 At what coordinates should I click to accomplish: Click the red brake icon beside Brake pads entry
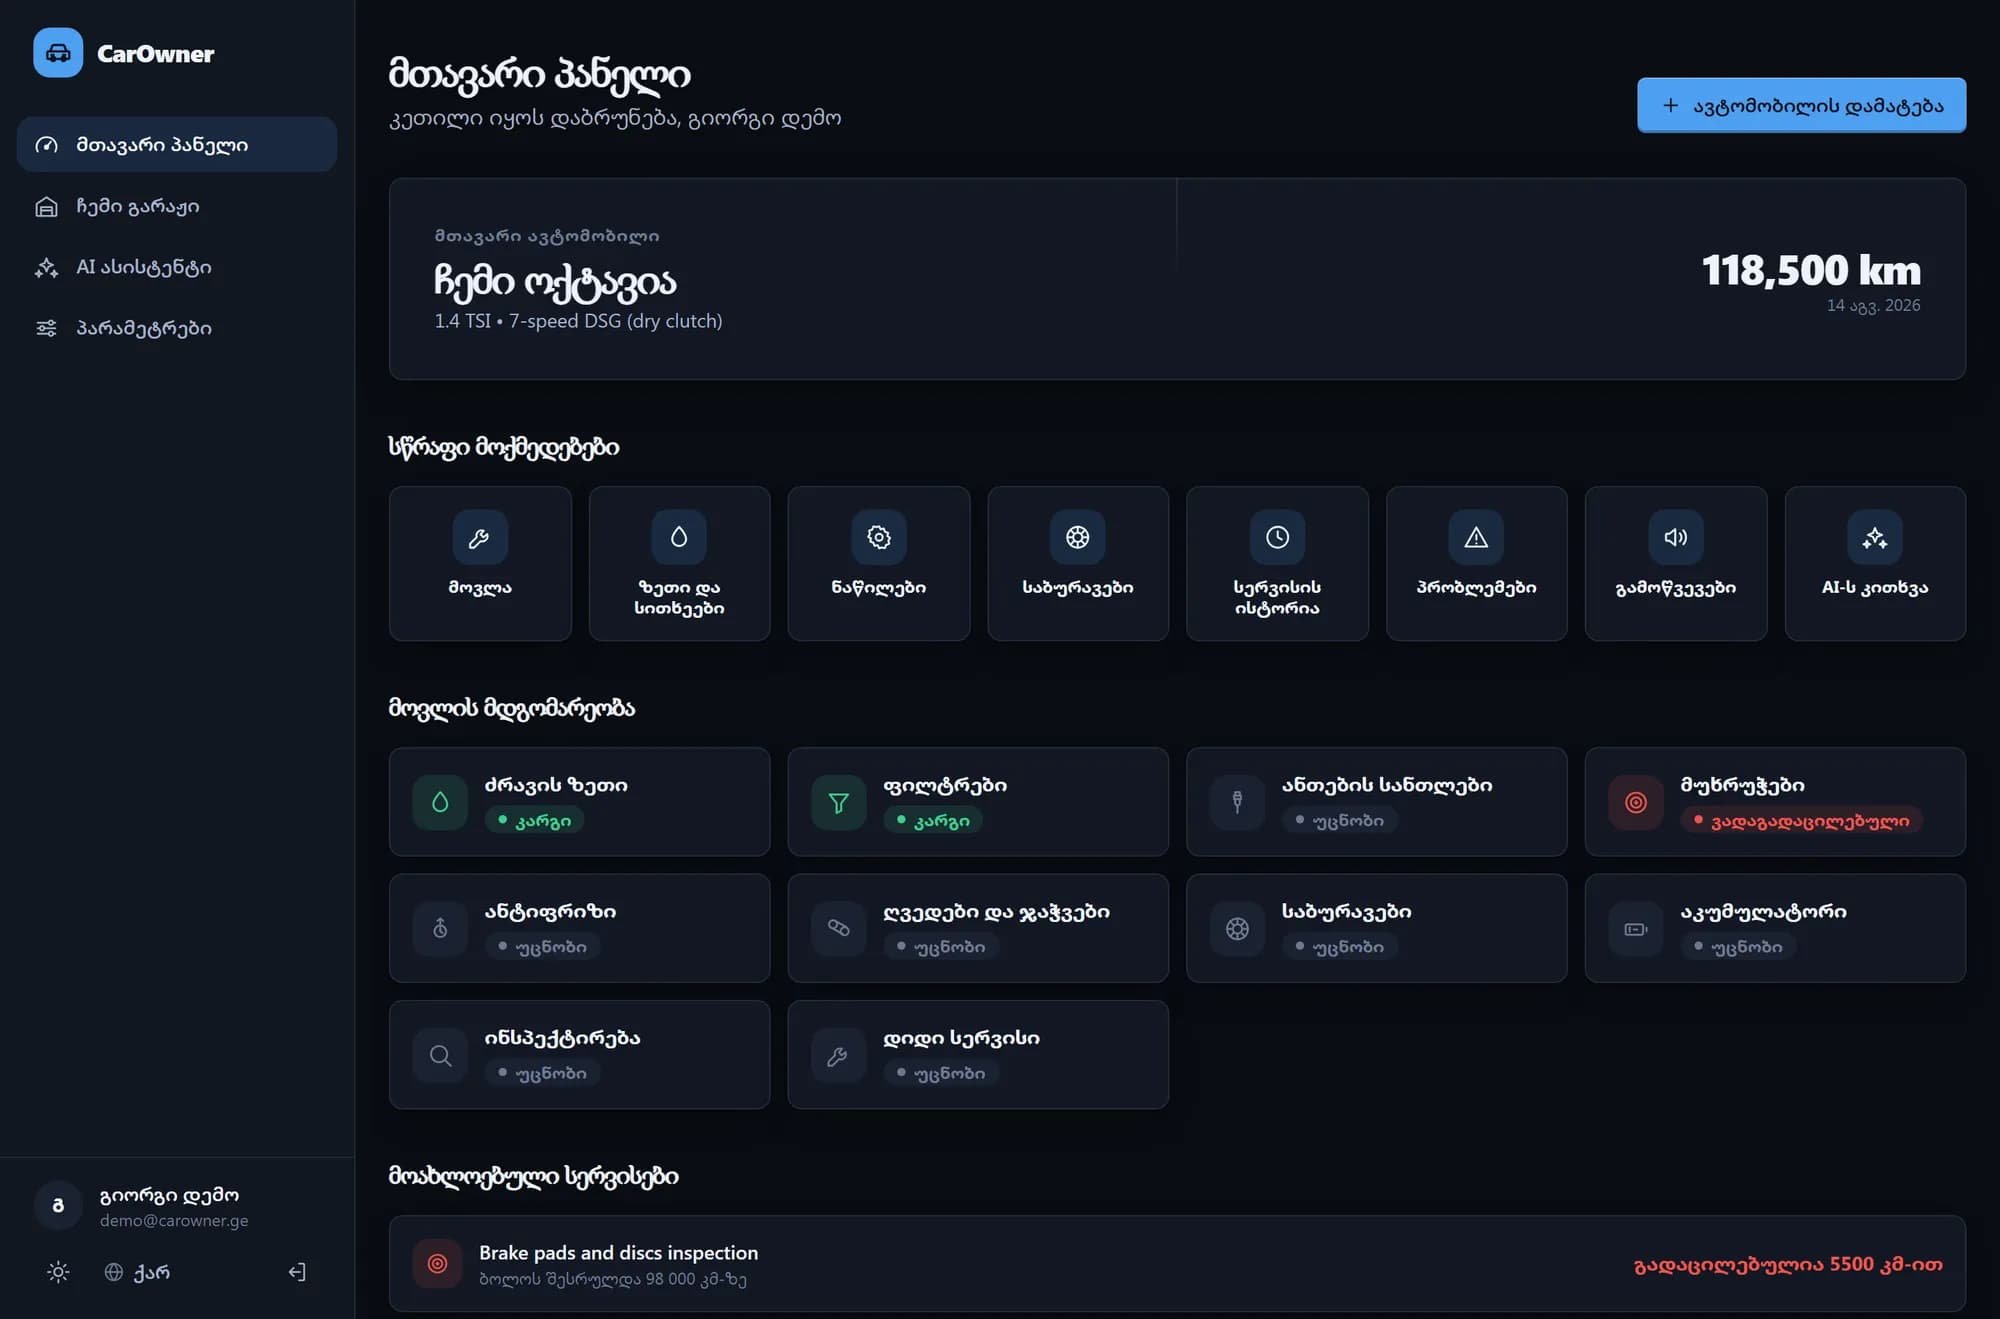pyautogui.click(x=437, y=1264)
